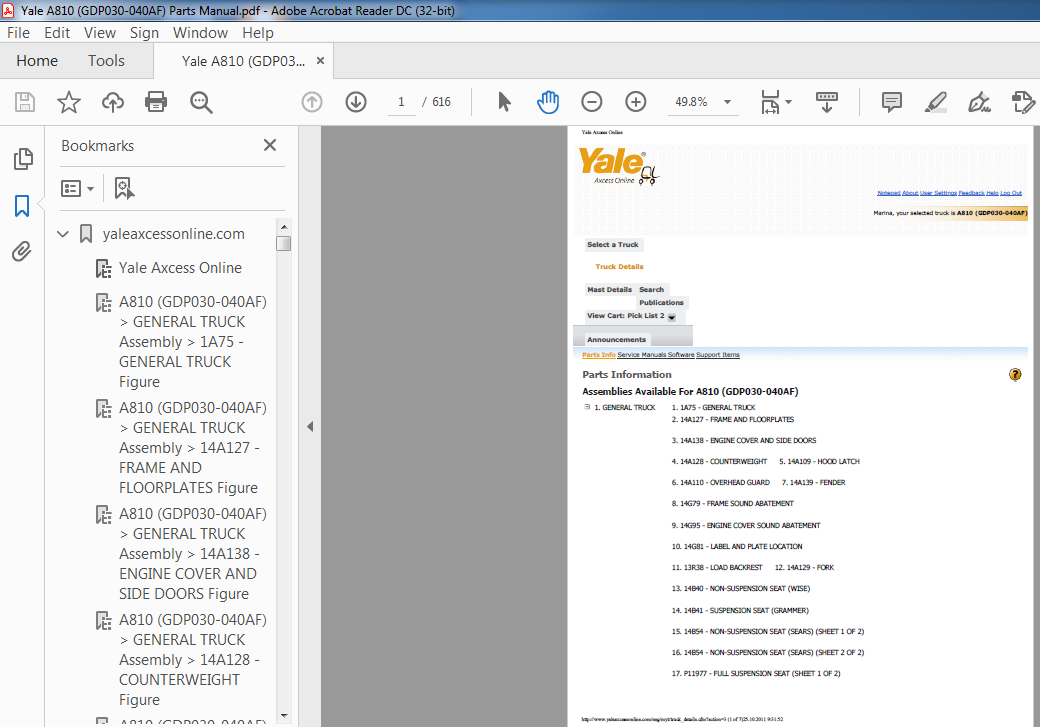Select the Highlight text tool

[x=935, y=102]
